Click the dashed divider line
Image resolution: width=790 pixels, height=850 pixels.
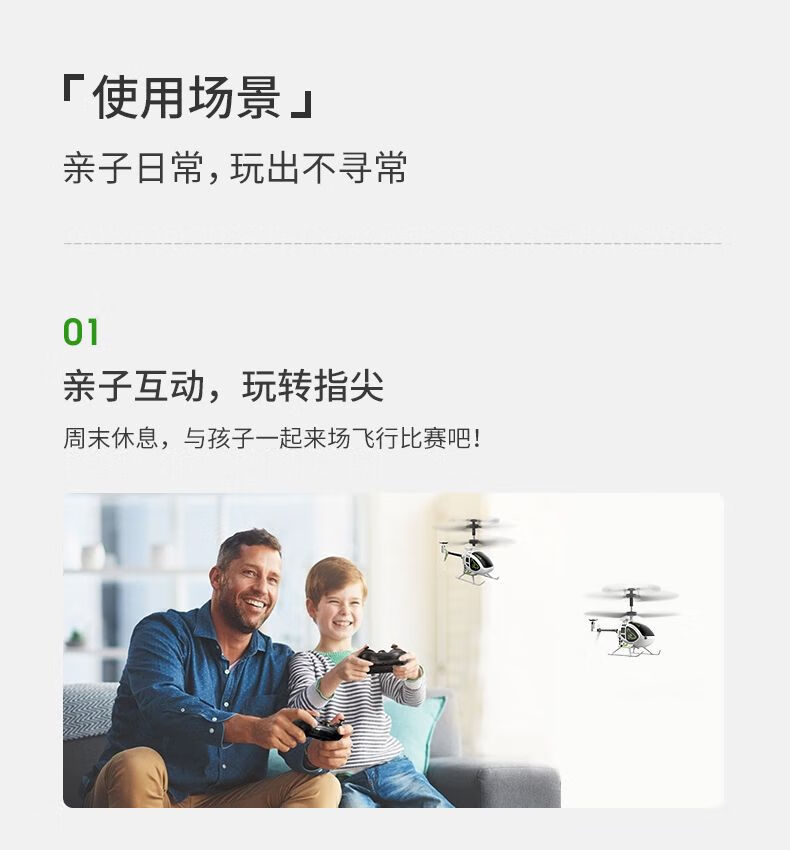(x=393, y=243)
